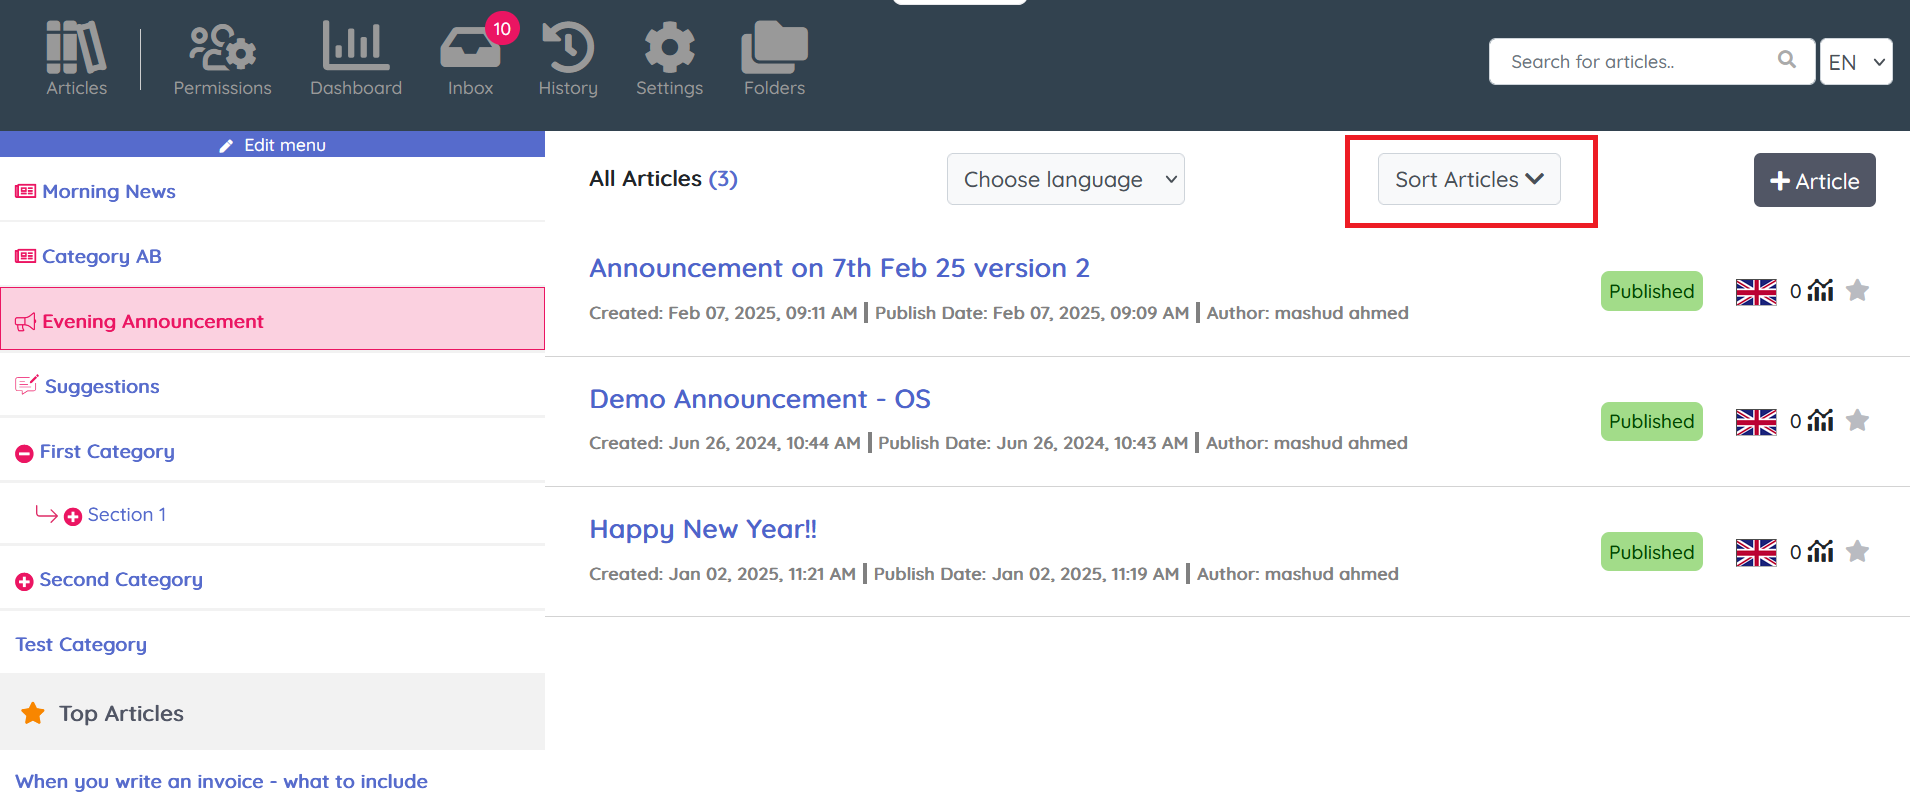Expand the Second Category plus icon
Image resolution: width=1910 pixels, height=794 pixels.
(24, 581)
